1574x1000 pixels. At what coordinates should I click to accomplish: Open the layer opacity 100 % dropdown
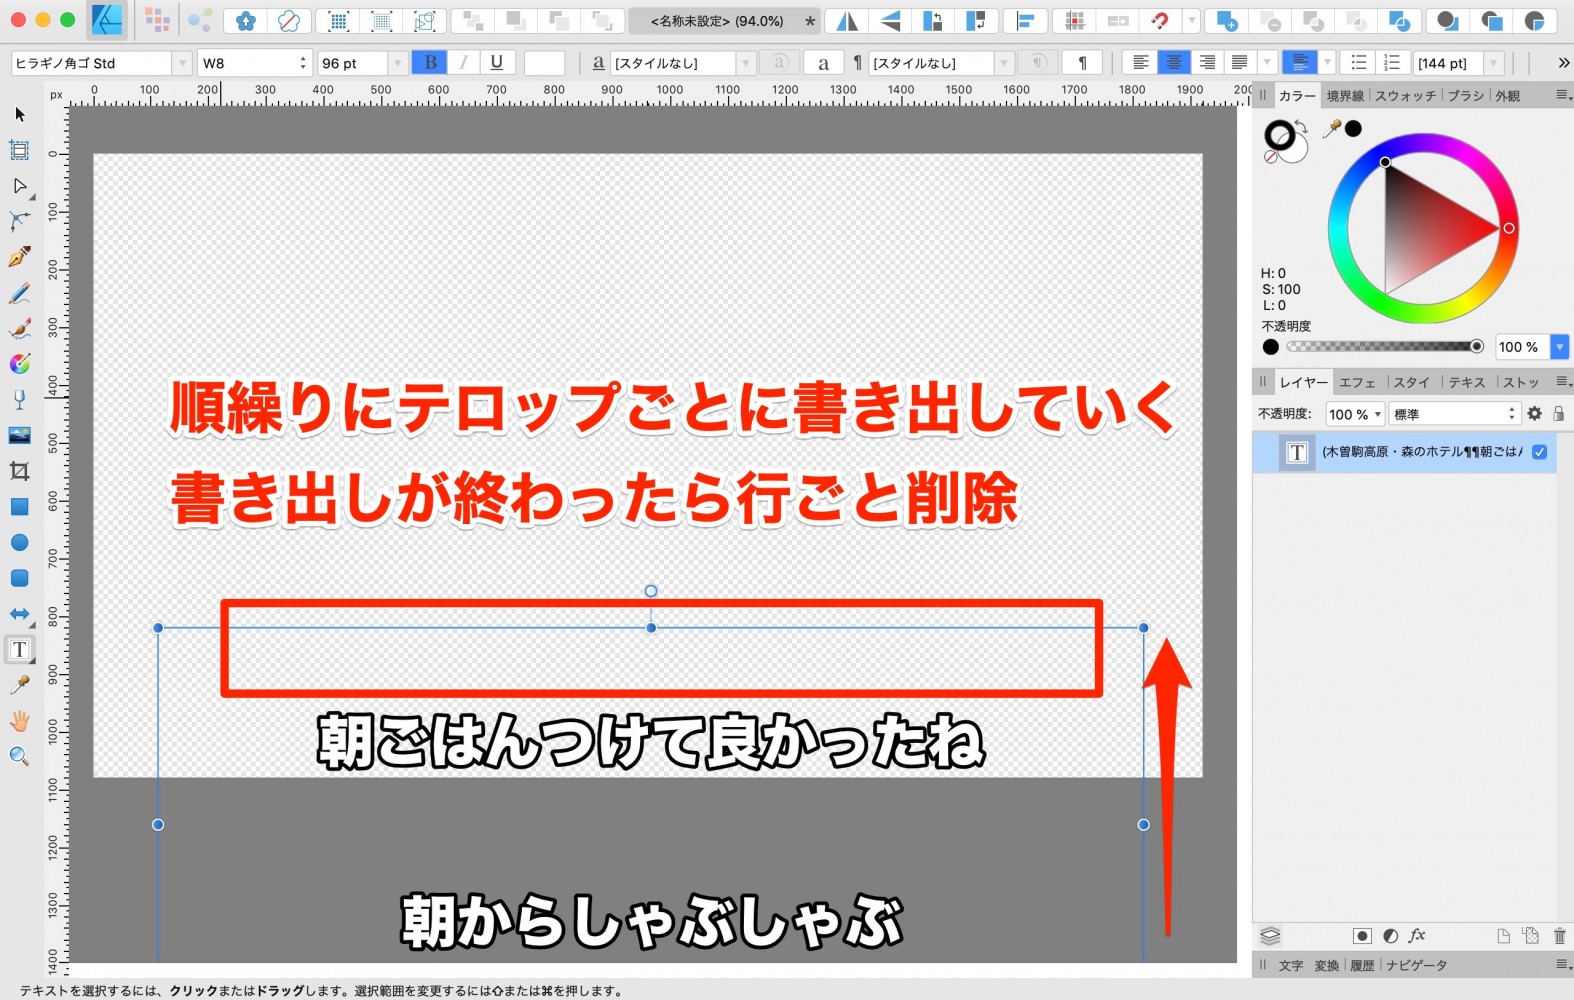(1378, 414)
